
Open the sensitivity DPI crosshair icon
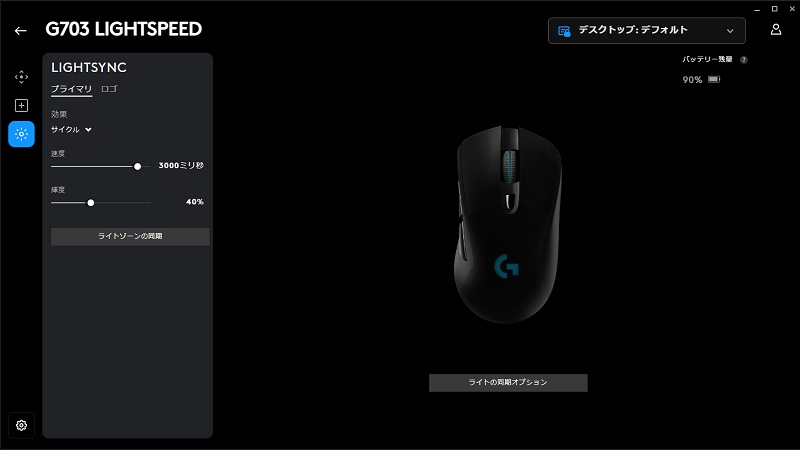tap(21, 77)
